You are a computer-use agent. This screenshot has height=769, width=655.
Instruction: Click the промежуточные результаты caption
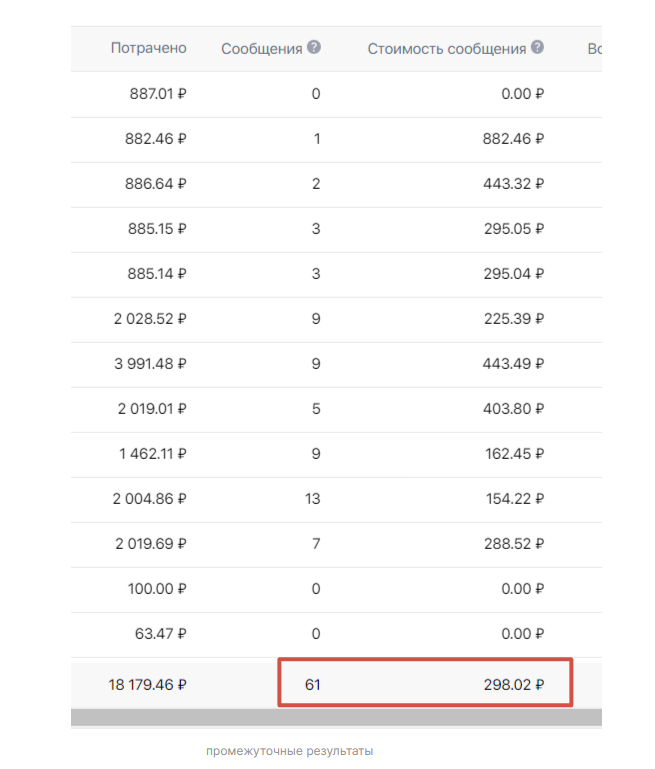(289, 751)
